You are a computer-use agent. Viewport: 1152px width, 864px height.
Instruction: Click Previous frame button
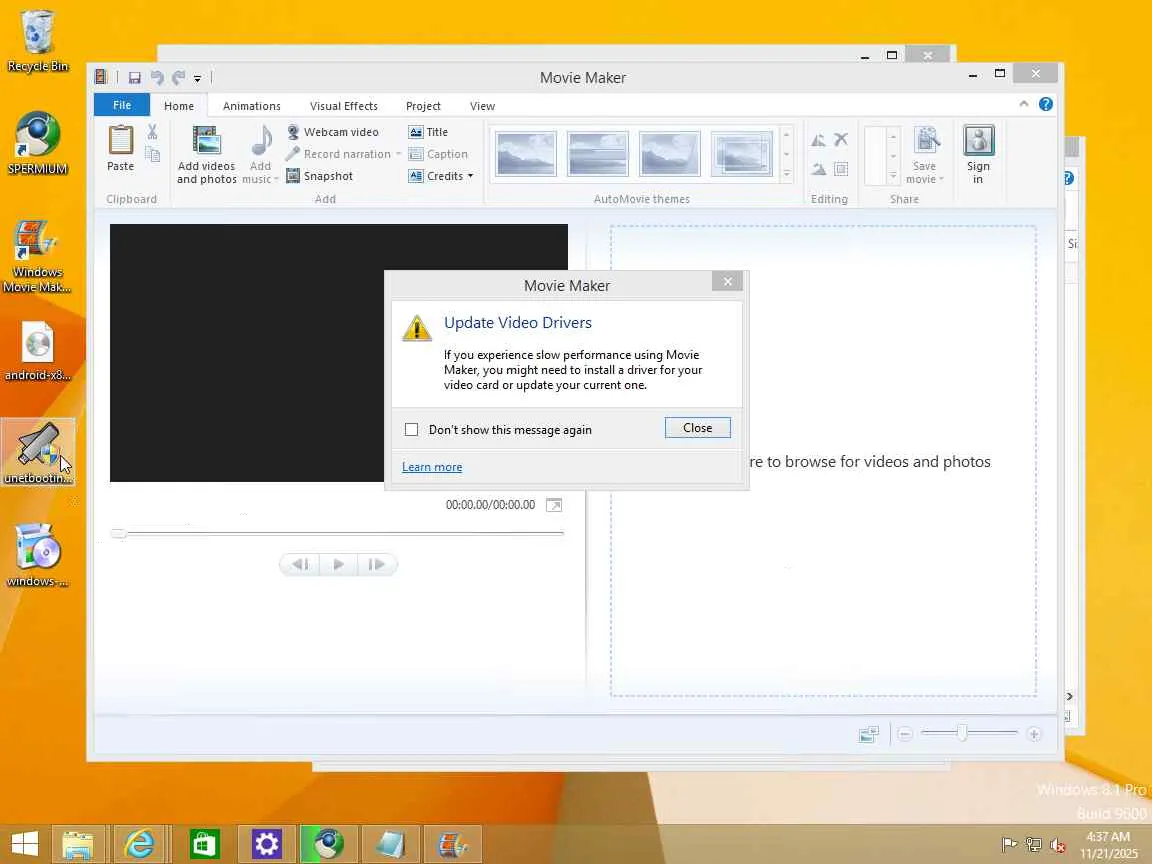(x=300, y=564)
